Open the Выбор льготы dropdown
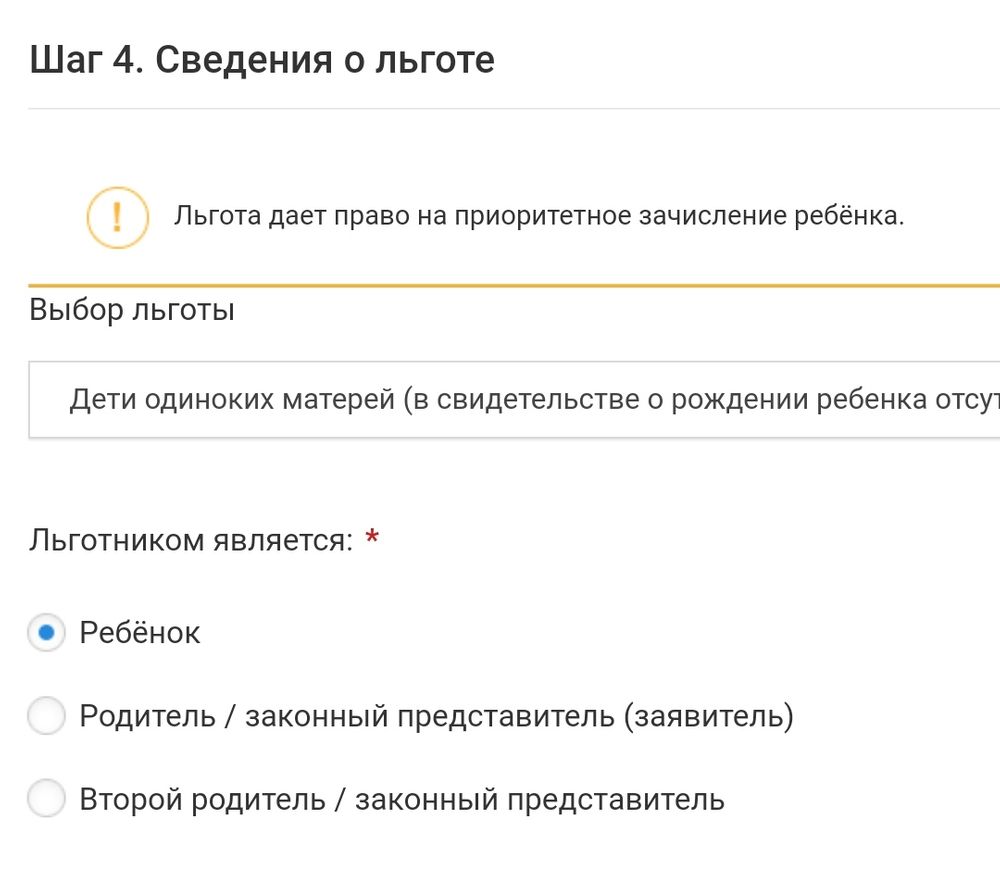The height and width of the screenshot is (878, 1000). [514, 400]
